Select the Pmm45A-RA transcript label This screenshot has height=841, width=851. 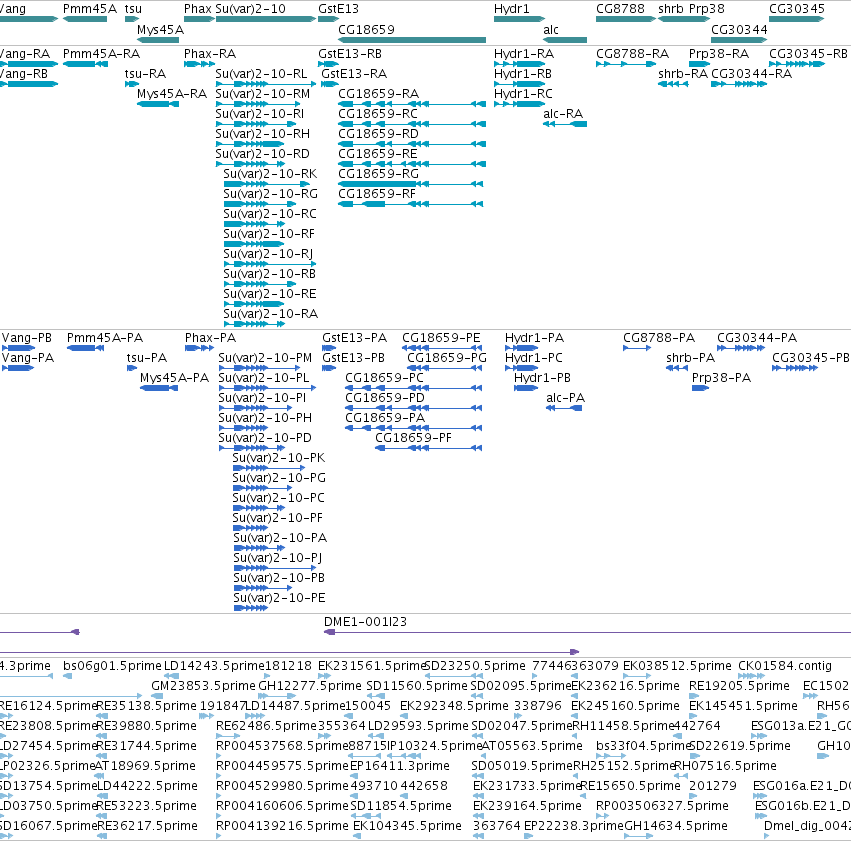click(101, 54)
